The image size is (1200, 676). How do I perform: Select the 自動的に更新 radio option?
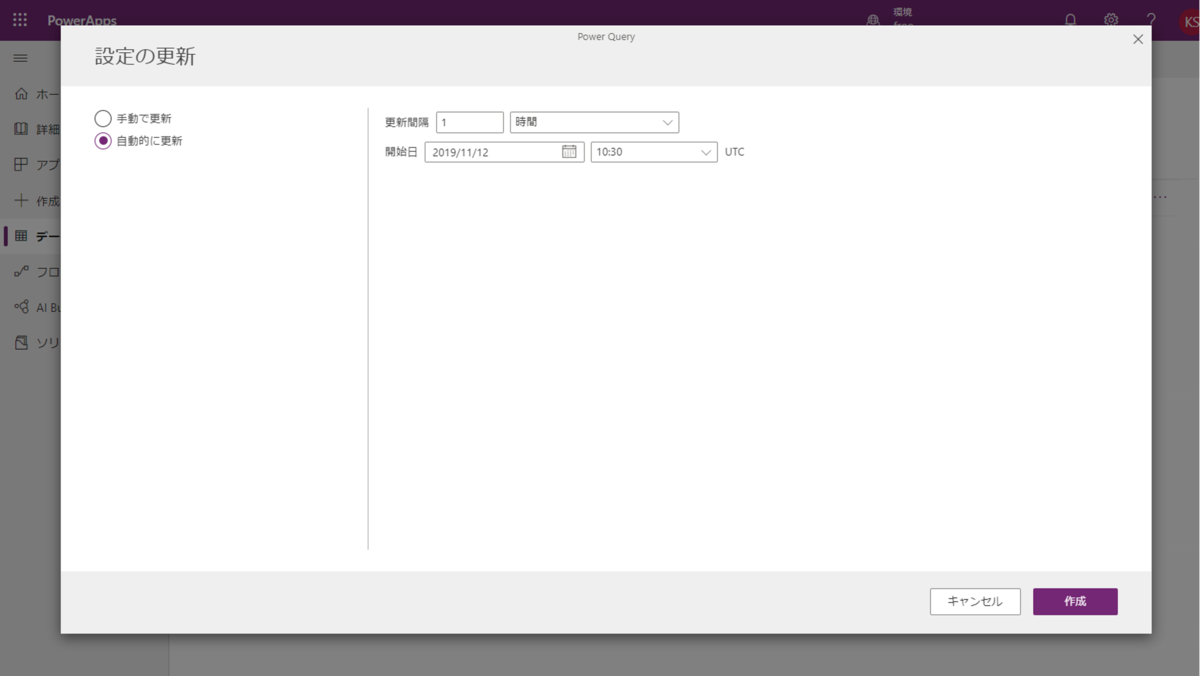(103, 141)
